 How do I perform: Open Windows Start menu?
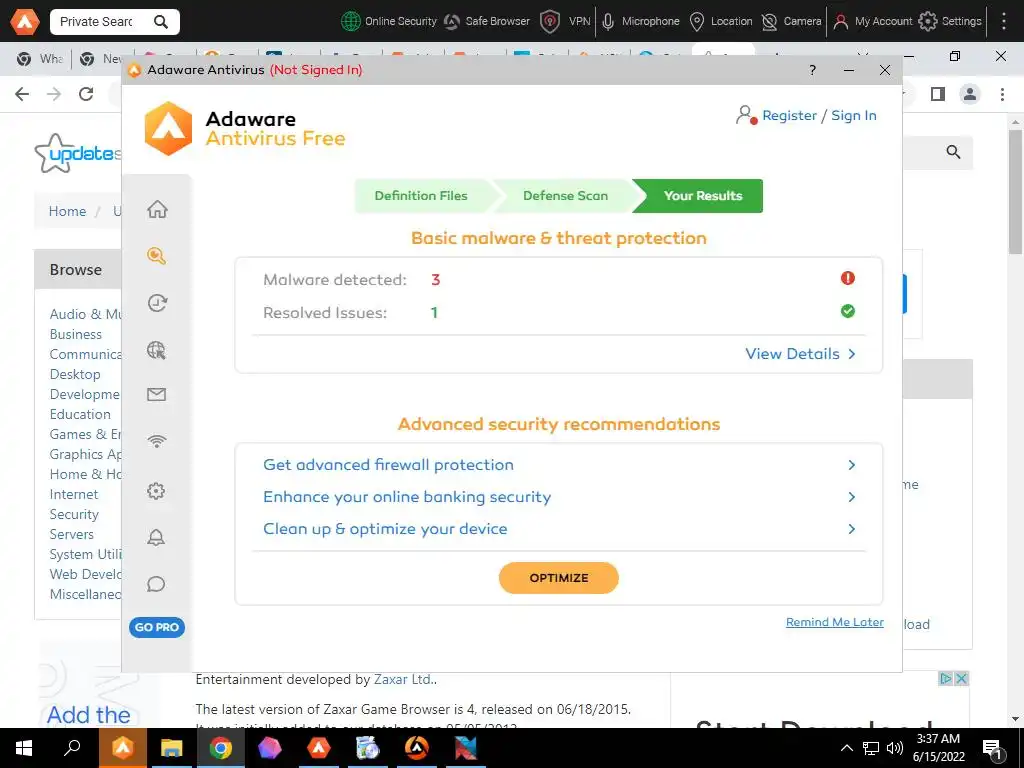point(24,748)
